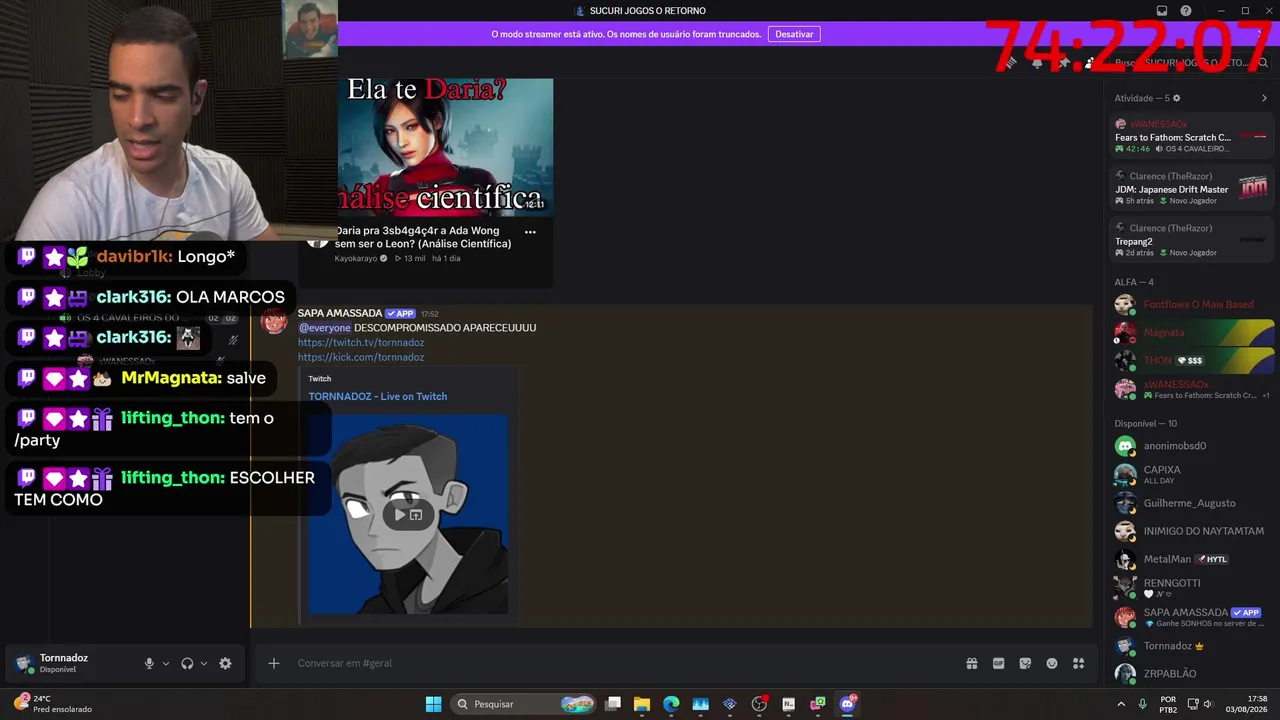The width and height of the screenshot is (1280, 720).
Task: Expand the headphone output options arrow
Action: tap(204, 663)
